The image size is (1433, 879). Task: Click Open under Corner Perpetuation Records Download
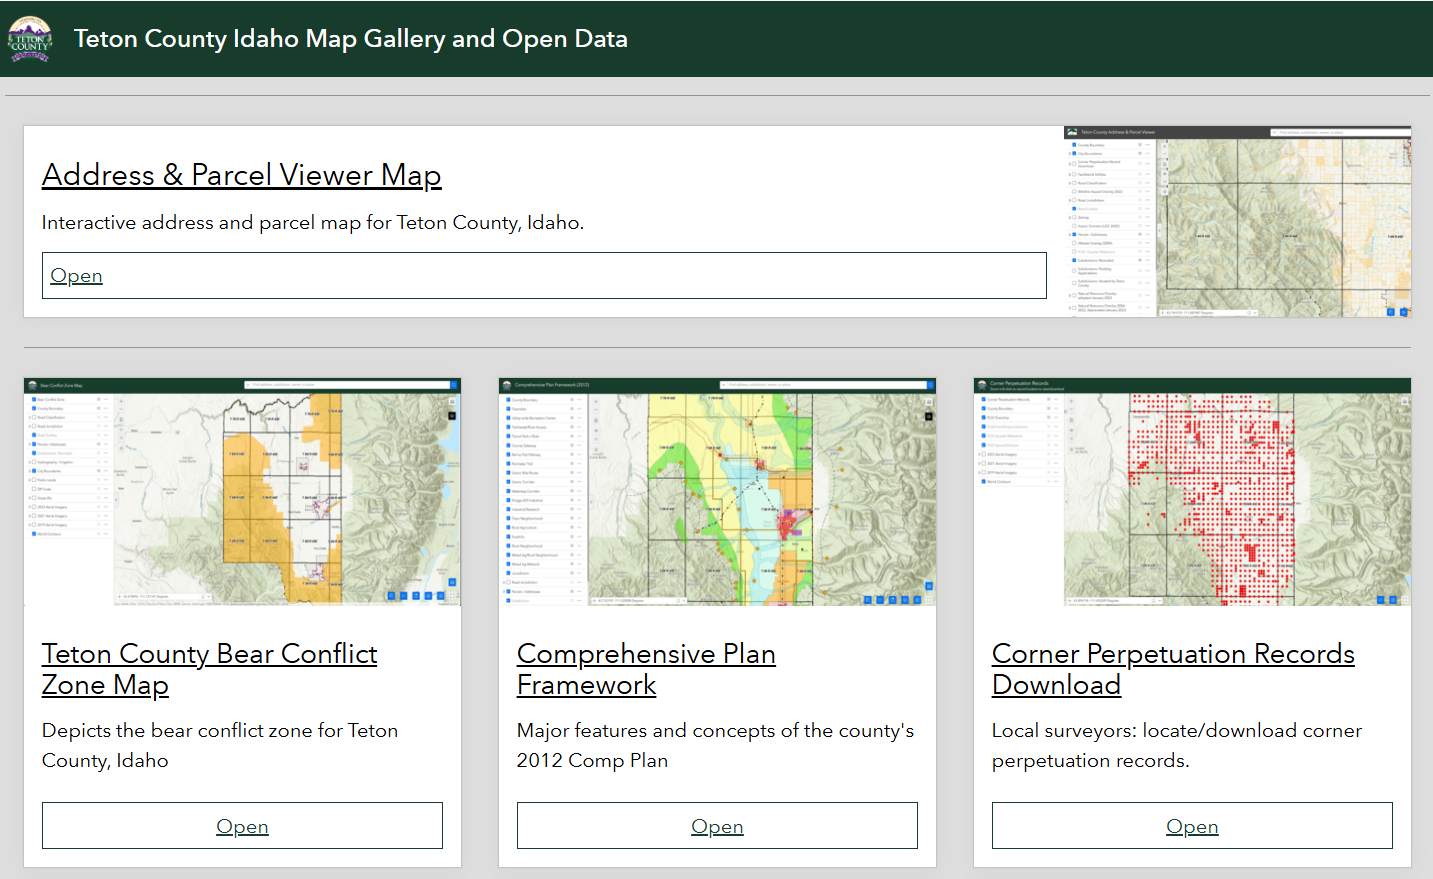1192,826
